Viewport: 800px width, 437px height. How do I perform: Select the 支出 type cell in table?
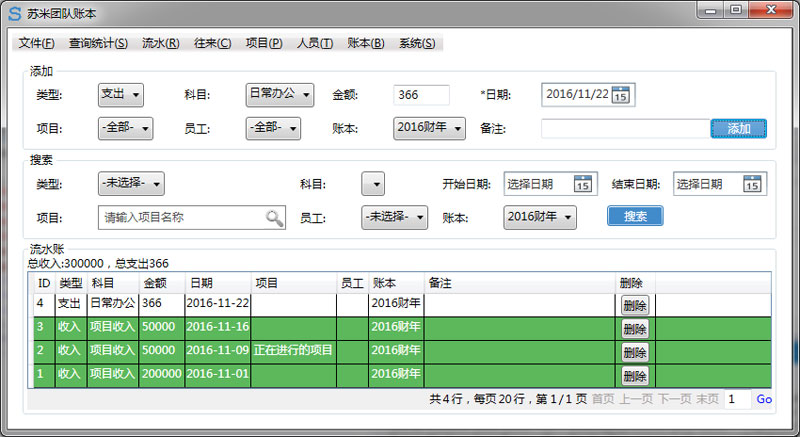[71, 303]
